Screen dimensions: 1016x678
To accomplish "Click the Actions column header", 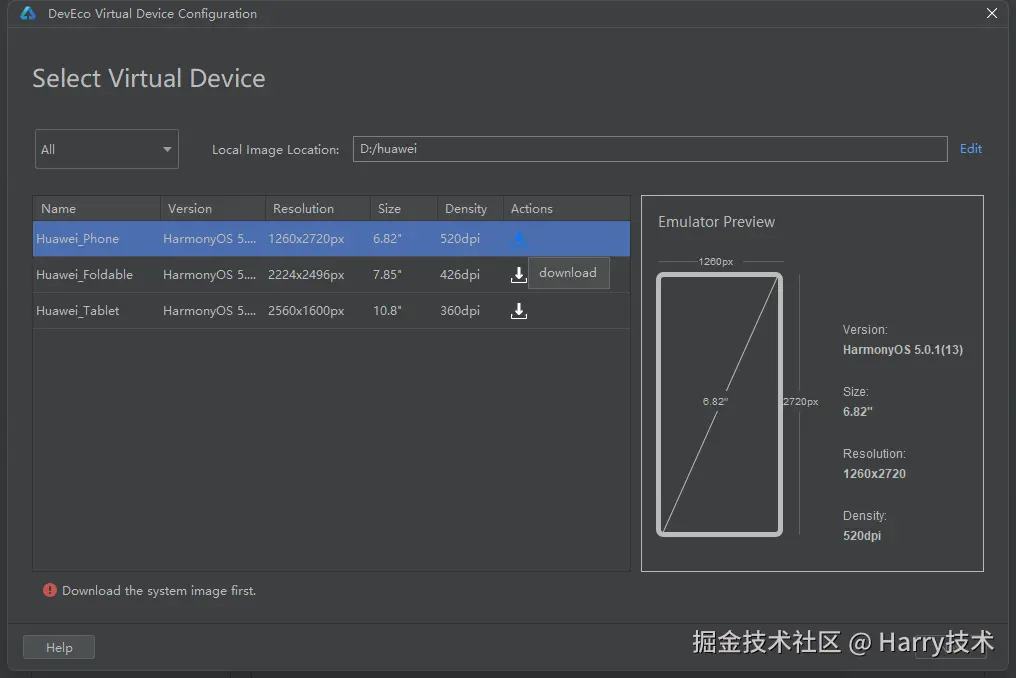I will pos(567,209).
